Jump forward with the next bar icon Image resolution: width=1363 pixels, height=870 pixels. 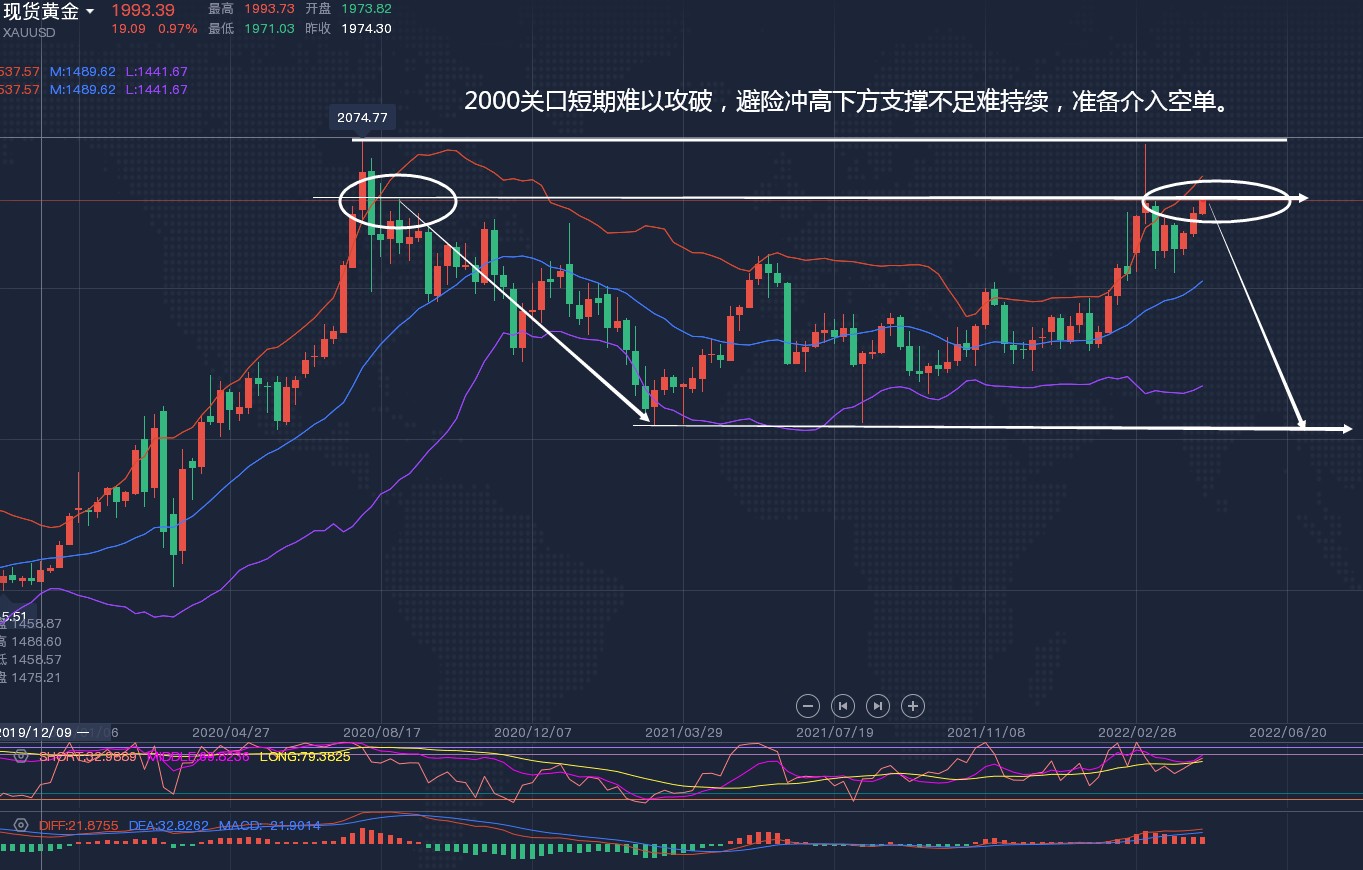(877, 706)
